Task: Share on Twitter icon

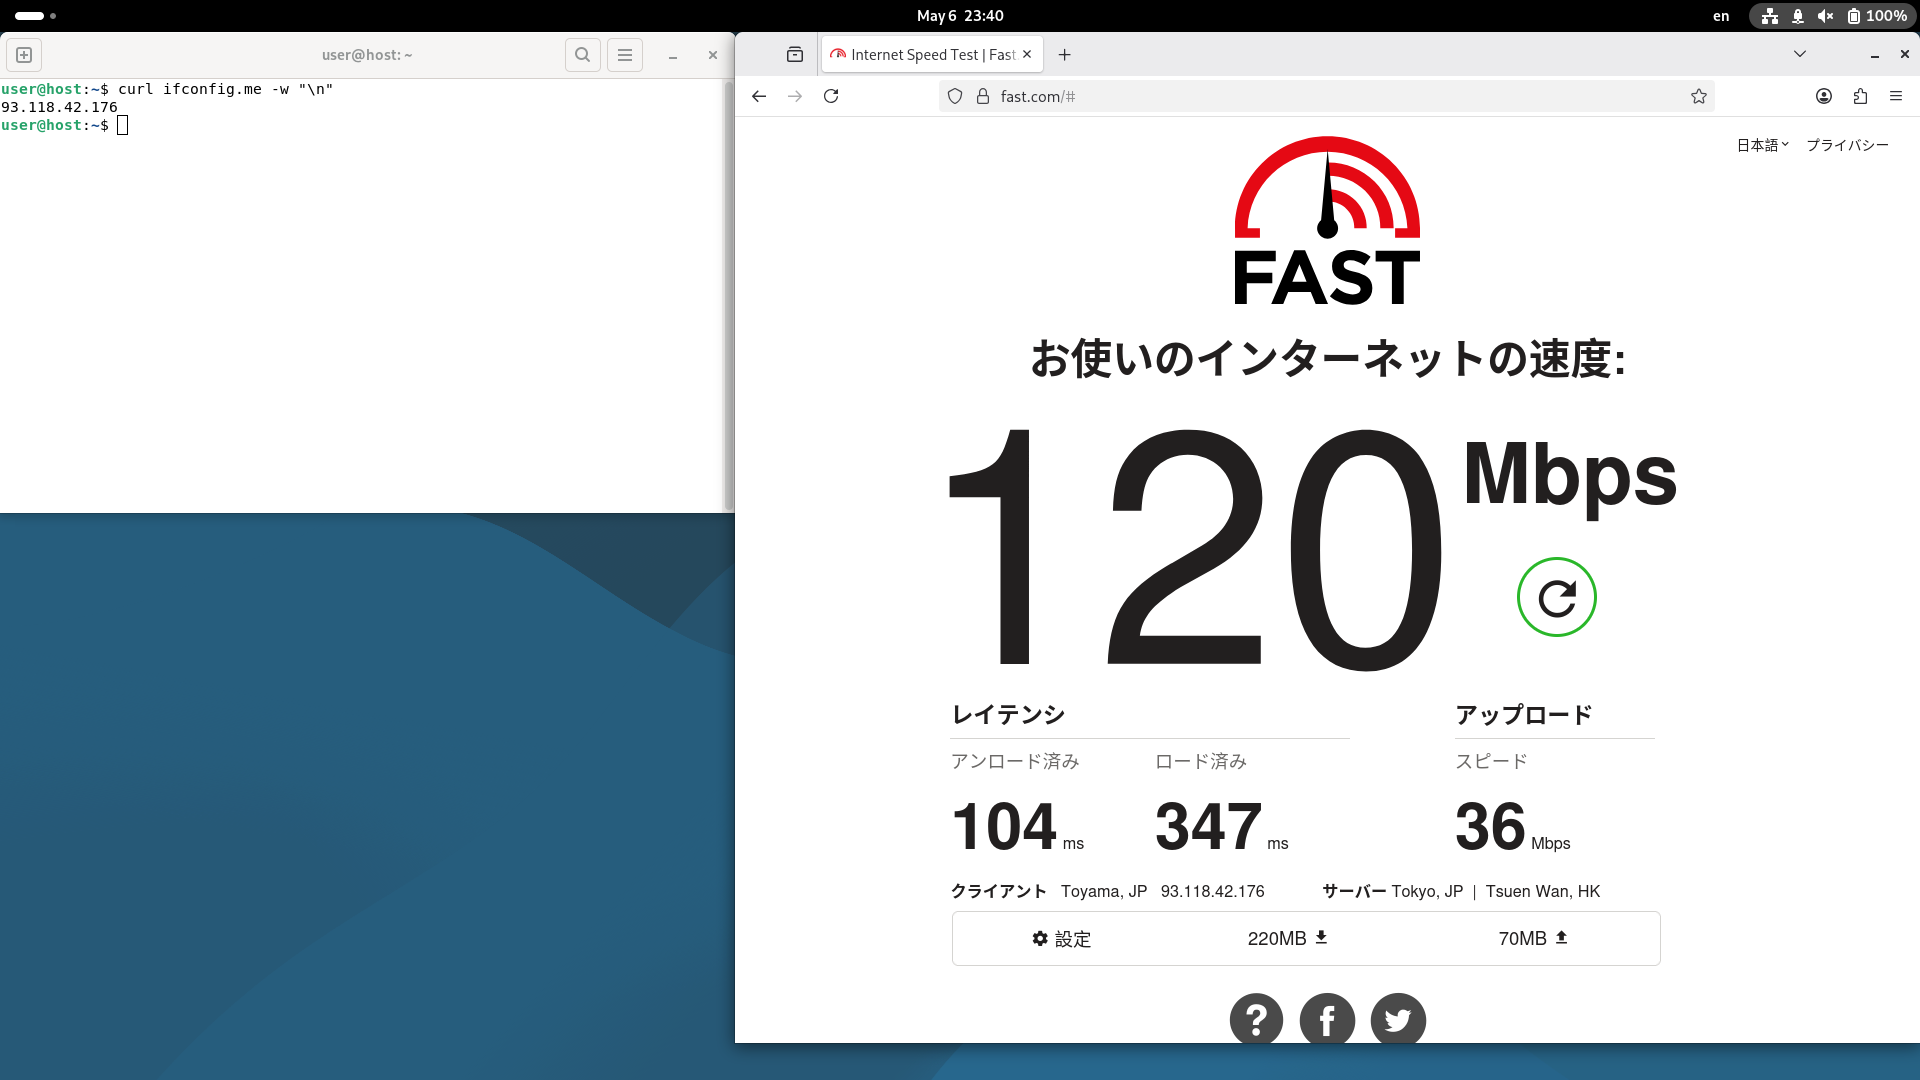Action: pyautogui.click(x=1398, y=1020)
